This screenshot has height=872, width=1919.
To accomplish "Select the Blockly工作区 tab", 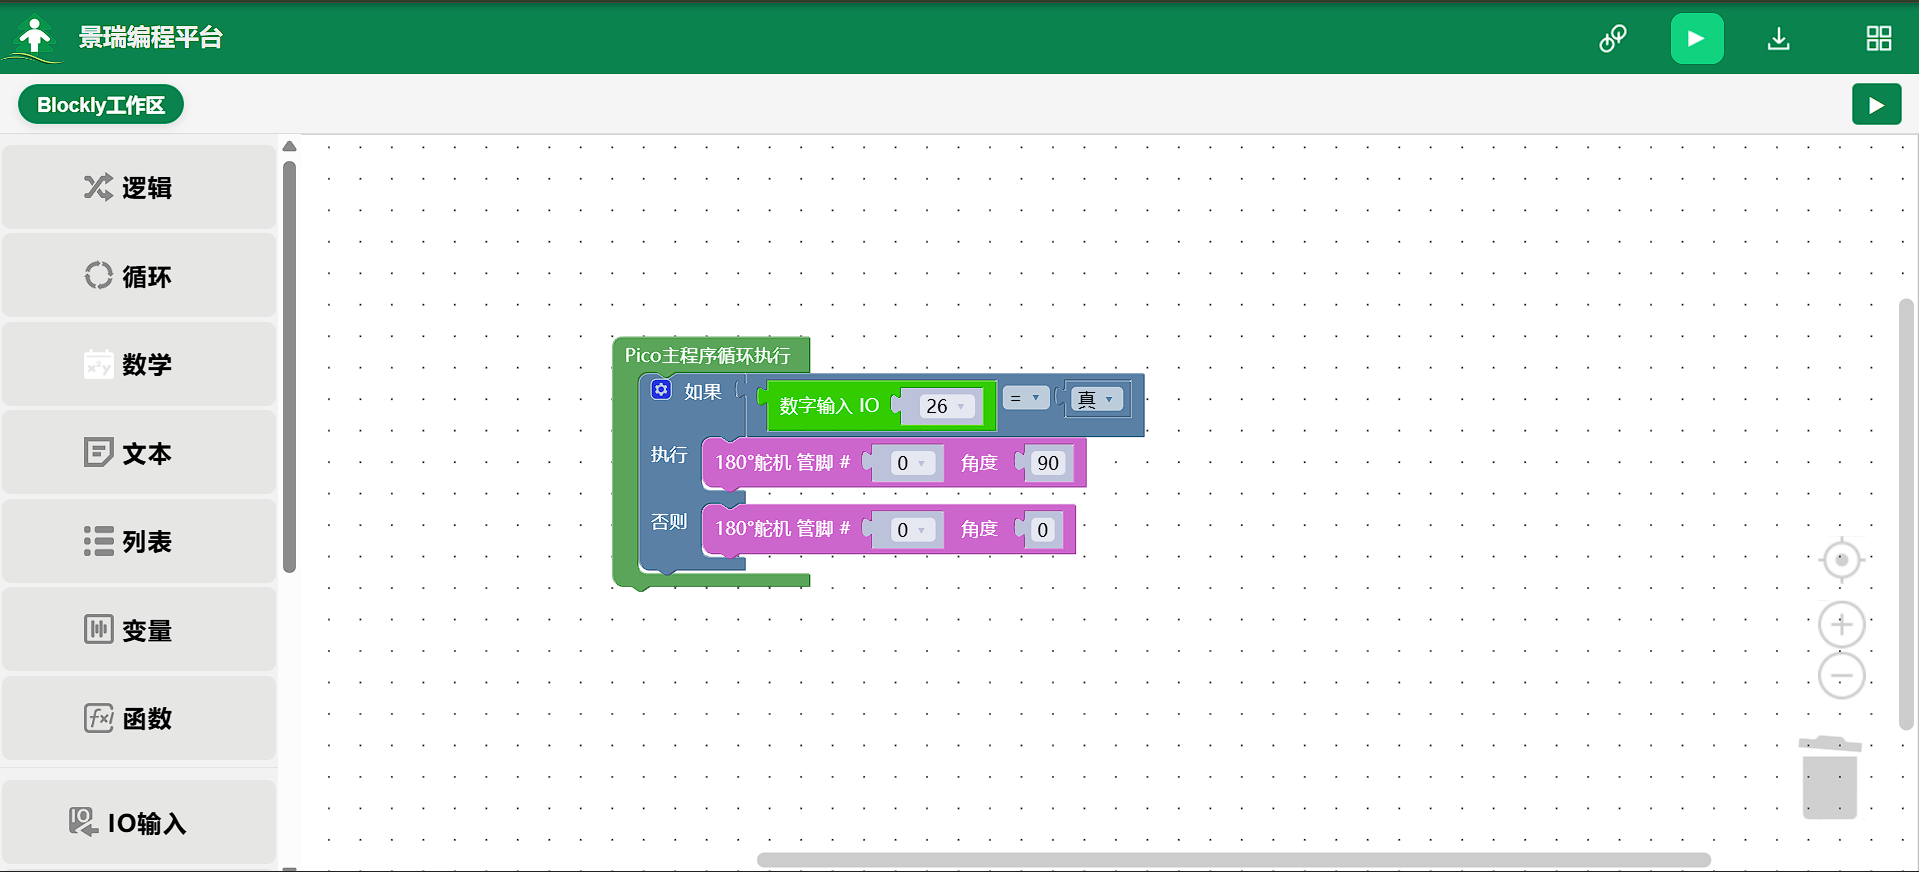I will 101,105.
